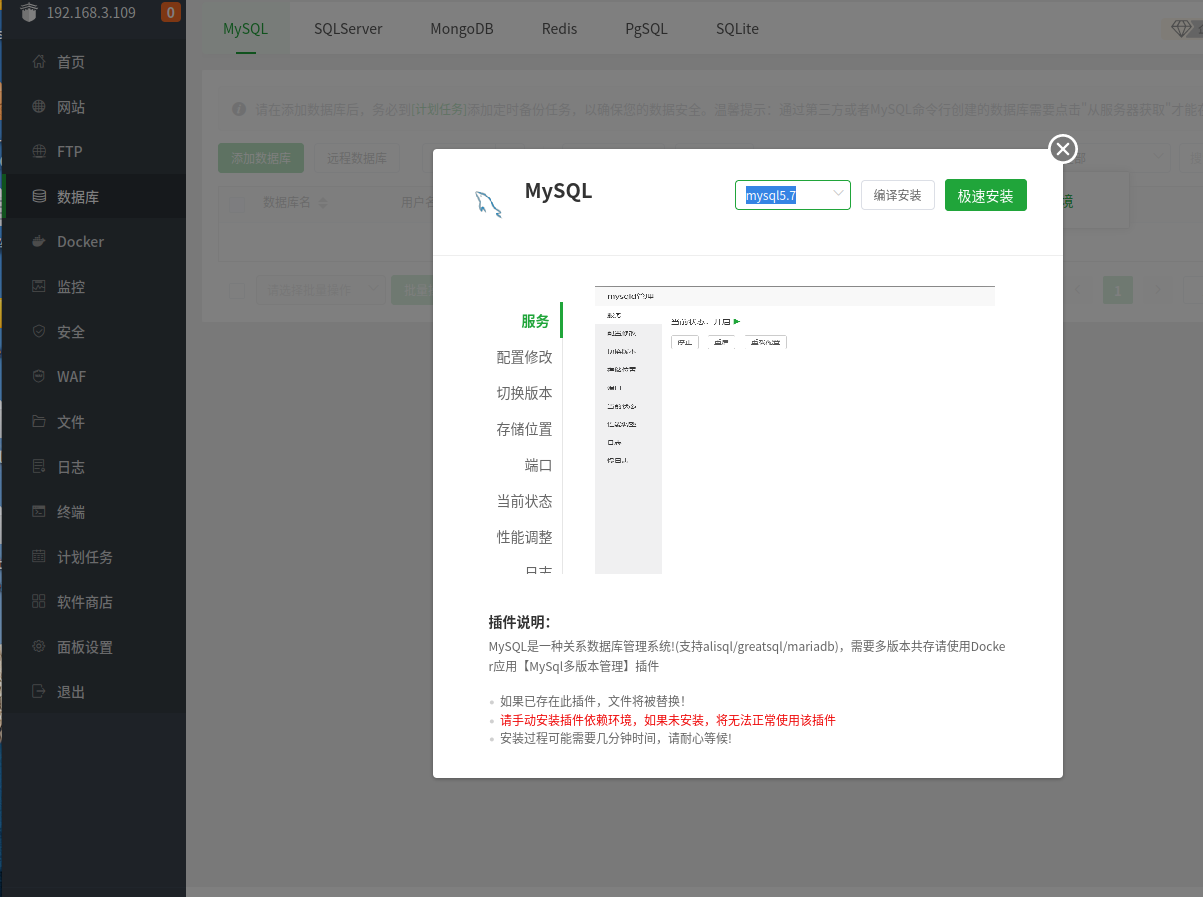The height and width of the screenshot is (897, 1203).
Task: Switch to the PgSQL tab
Action: [x=646, y=29]
